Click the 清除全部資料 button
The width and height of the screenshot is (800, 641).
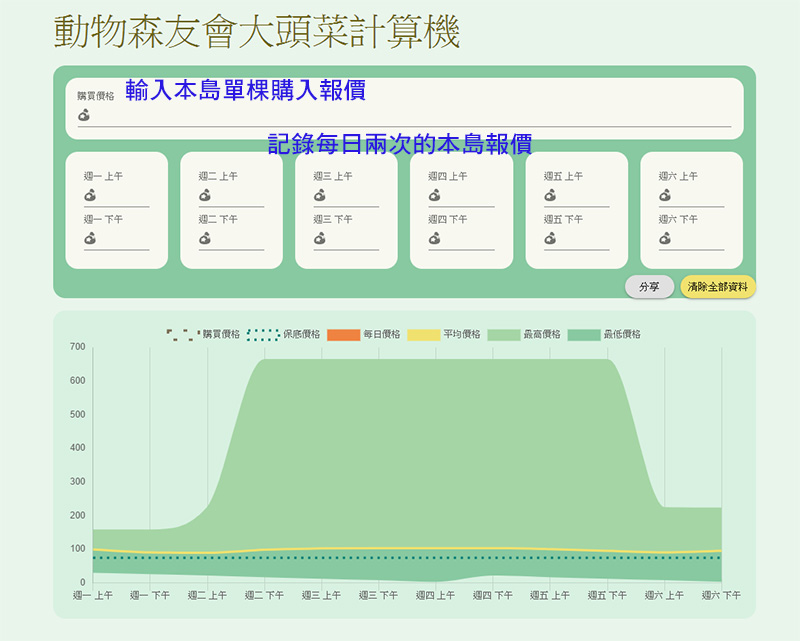coord(717,287)
